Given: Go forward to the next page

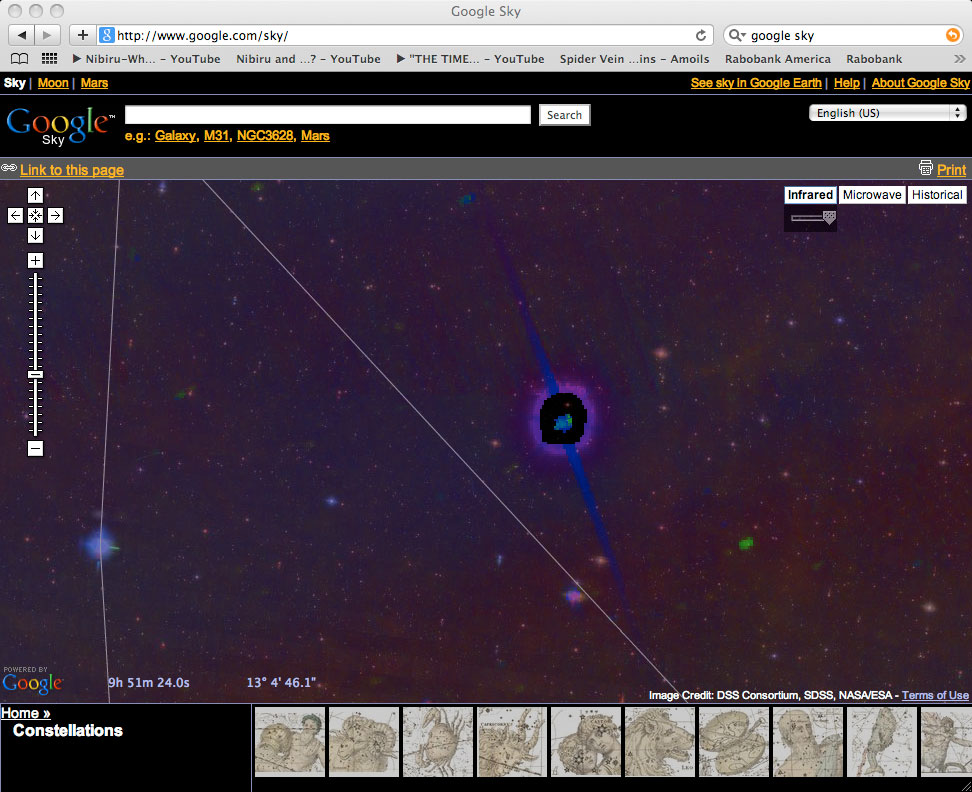Looking at the screenshot, I should 47,35.
